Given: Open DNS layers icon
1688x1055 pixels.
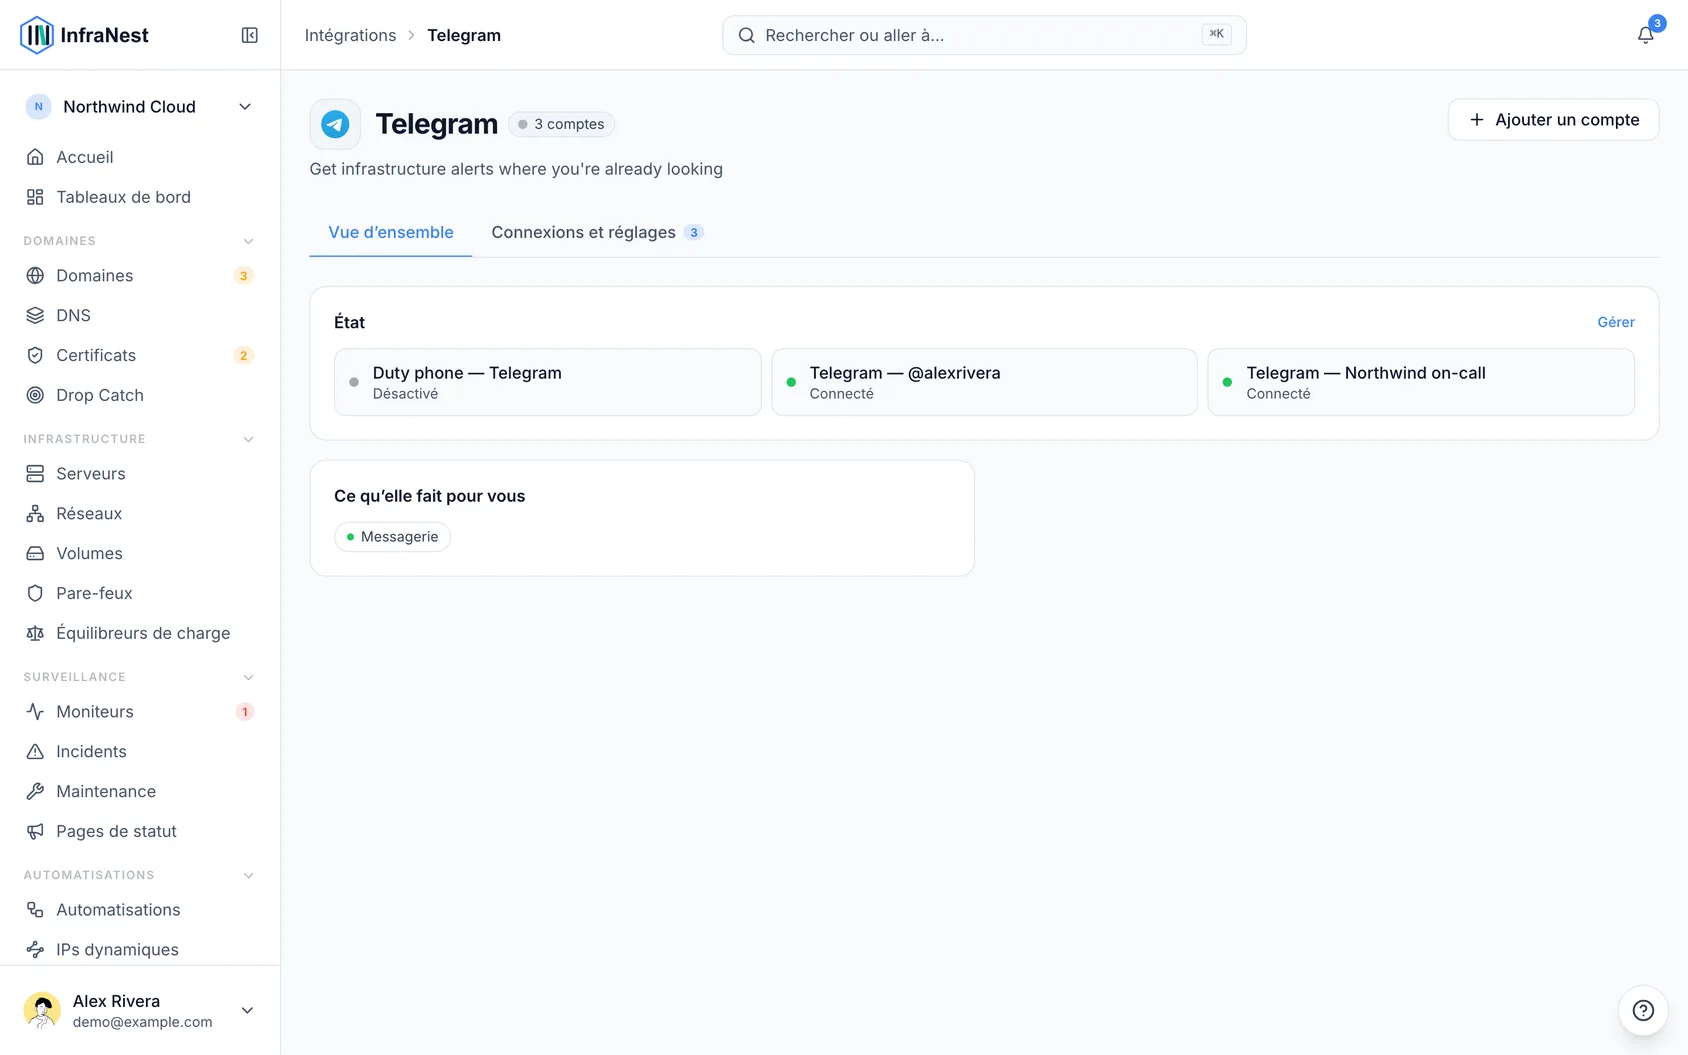Looking at the screenshot, I should click(x=35, y=315).
